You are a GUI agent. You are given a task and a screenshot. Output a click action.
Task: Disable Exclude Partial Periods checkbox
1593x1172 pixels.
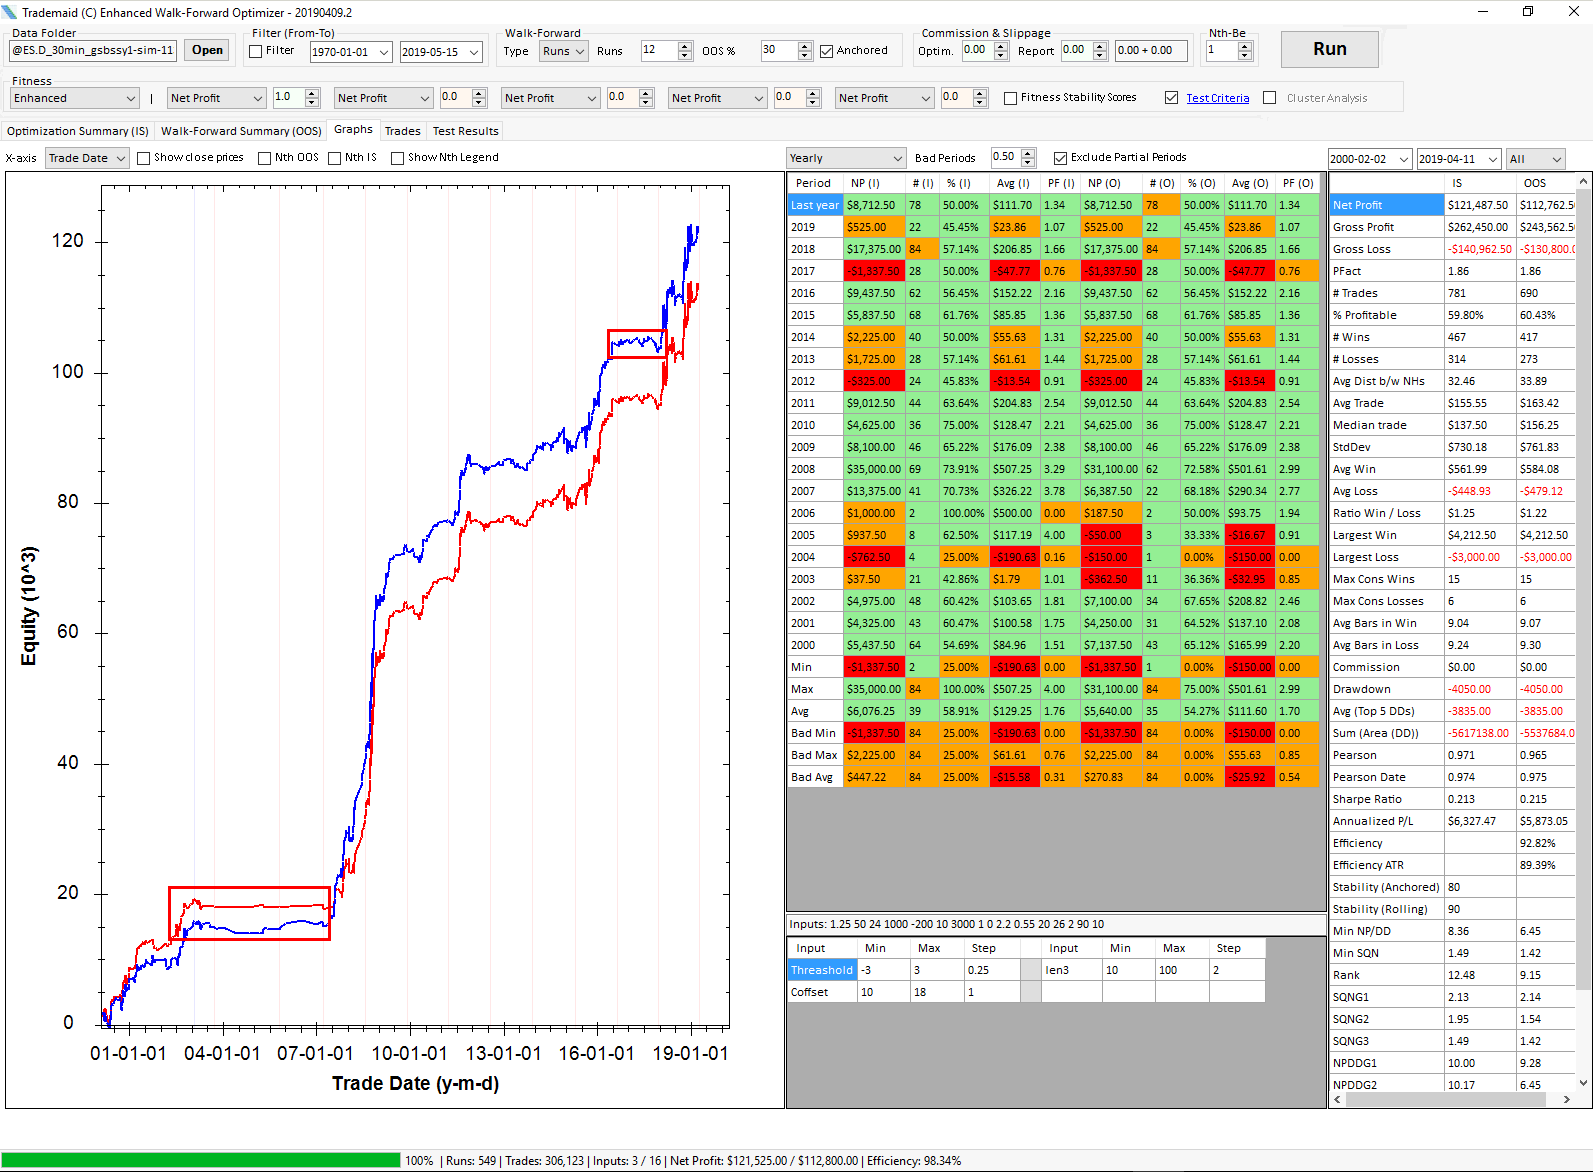(x=1061, y=158)
